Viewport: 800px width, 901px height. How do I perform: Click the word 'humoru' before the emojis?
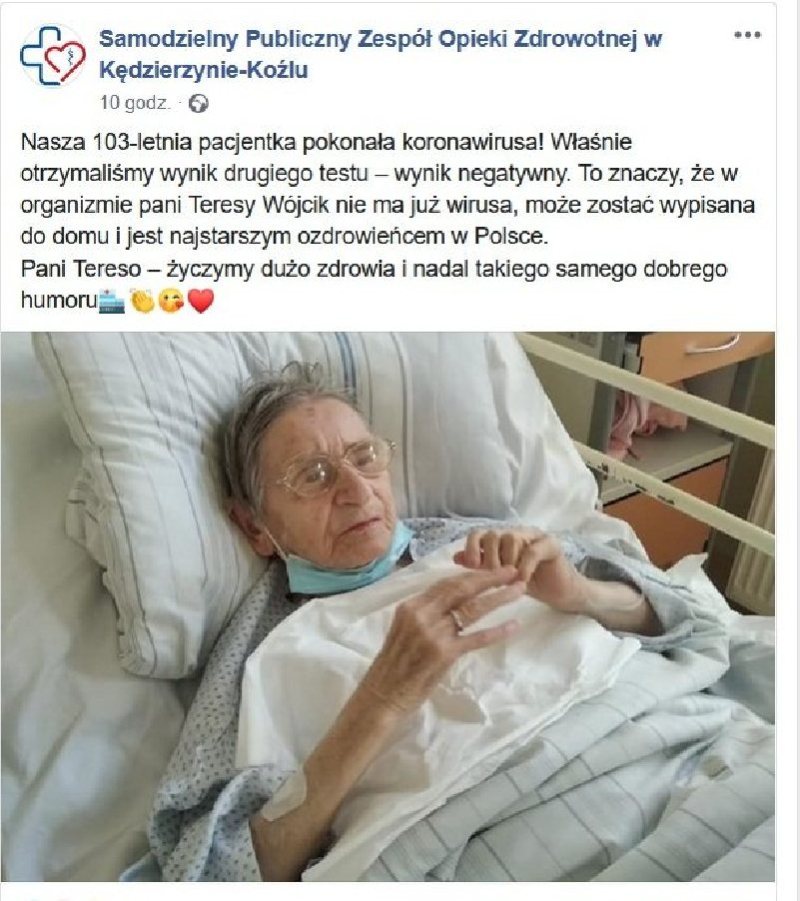tap(59, 300)
